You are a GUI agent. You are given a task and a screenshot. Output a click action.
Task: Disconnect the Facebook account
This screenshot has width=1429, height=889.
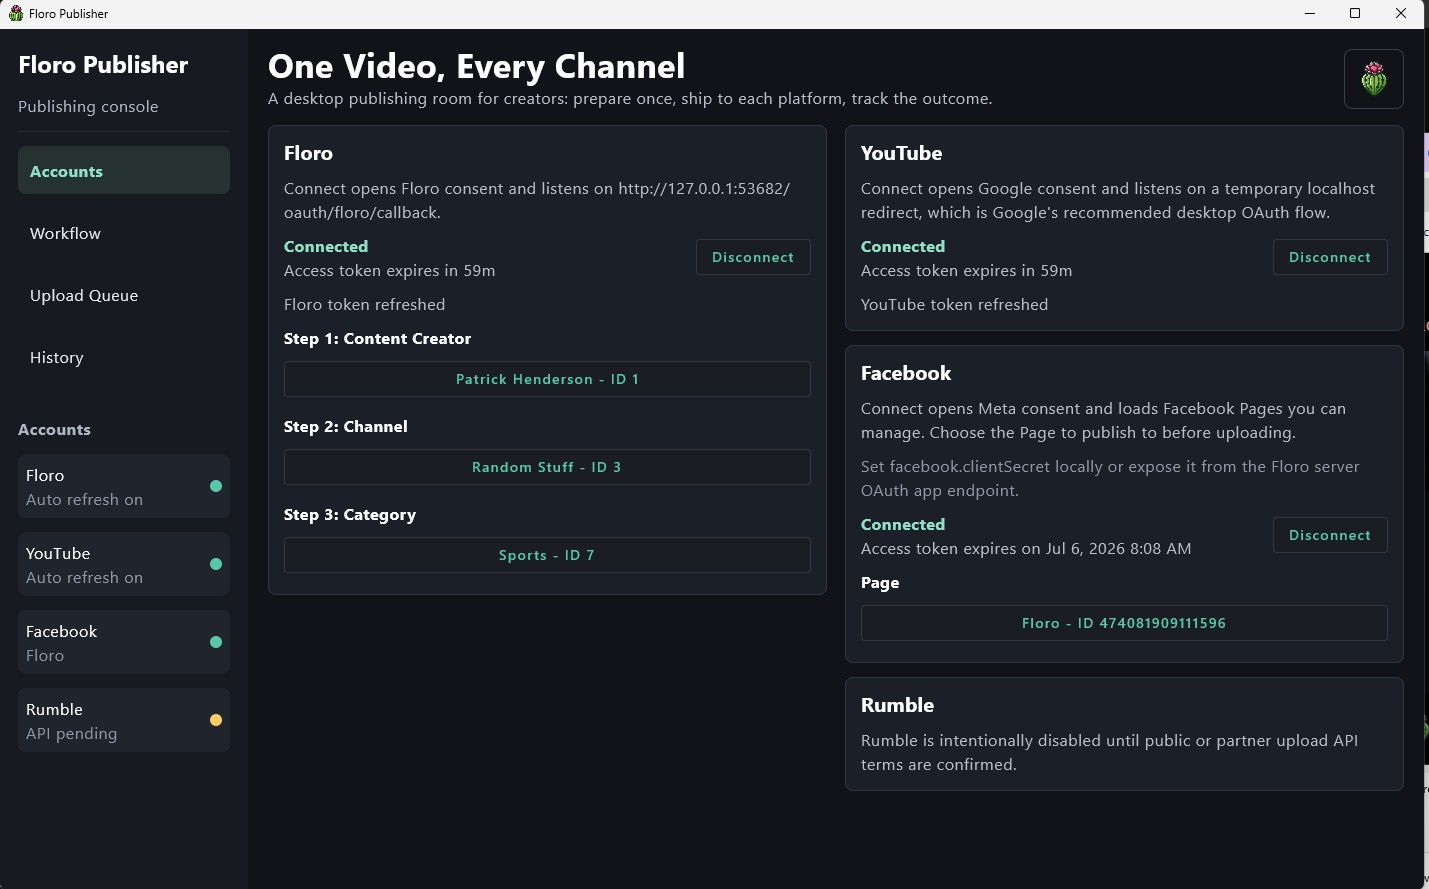[1330, 535]
